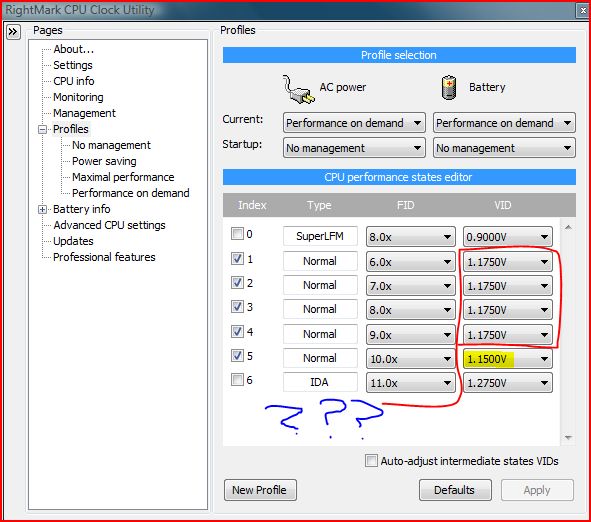Enable the index 0 SuperLFM state checkbox
591x522 pixels.
click(237, 234)
